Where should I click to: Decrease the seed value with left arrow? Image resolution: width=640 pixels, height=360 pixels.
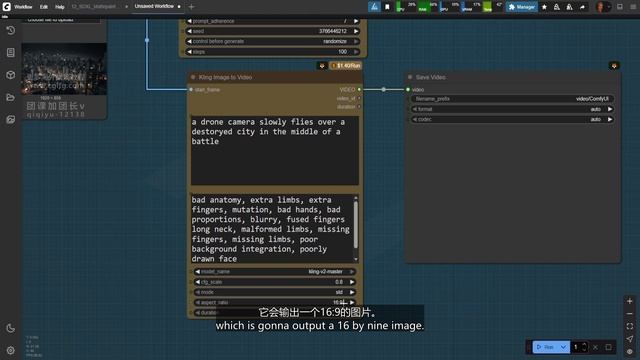click(x=189, y=31)
